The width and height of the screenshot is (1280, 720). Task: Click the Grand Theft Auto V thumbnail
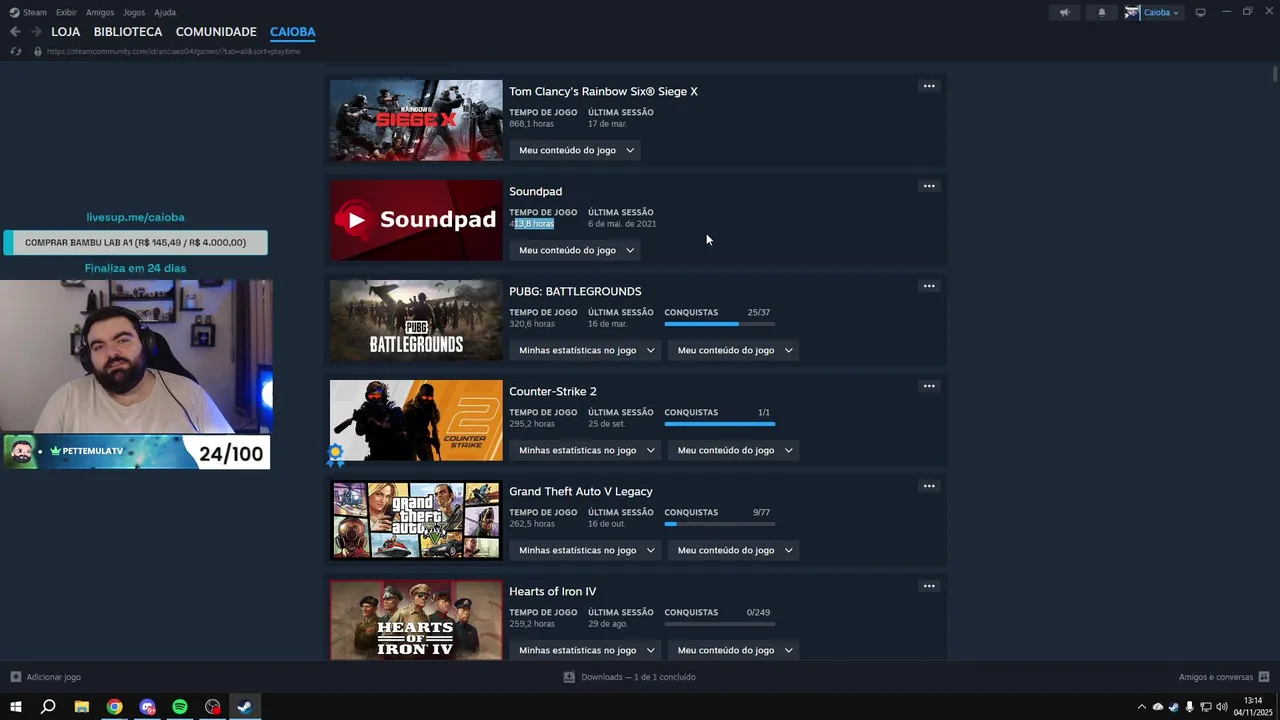tap(416, 520)
